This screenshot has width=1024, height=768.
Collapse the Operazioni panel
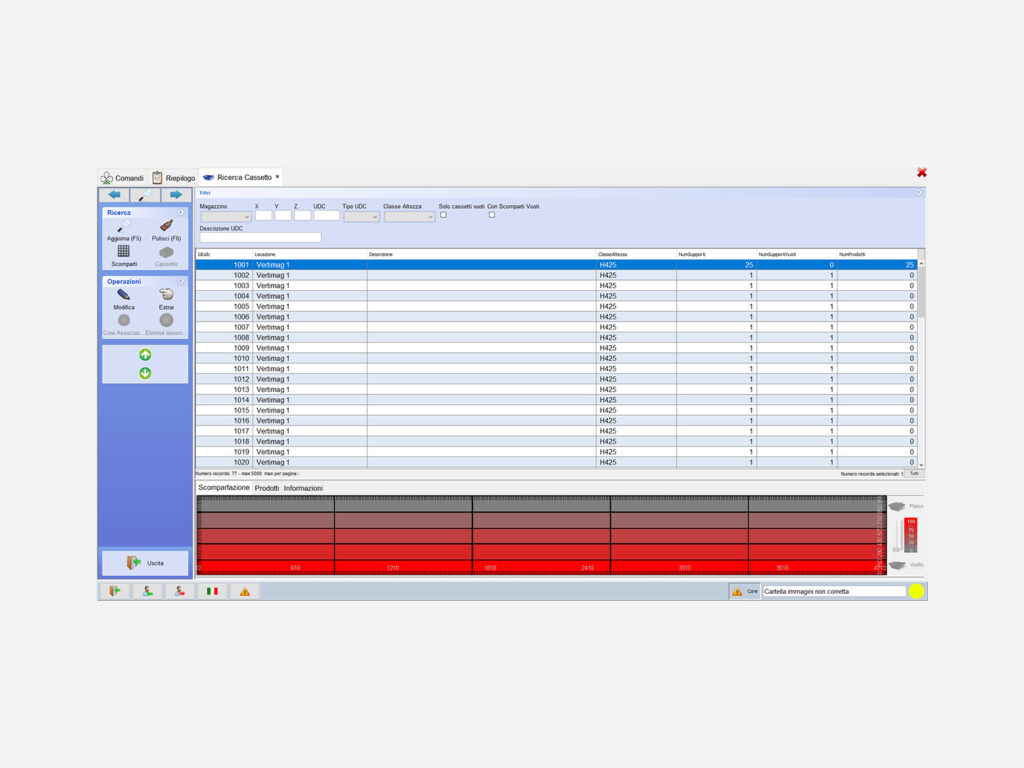click(x=181, y=281)
